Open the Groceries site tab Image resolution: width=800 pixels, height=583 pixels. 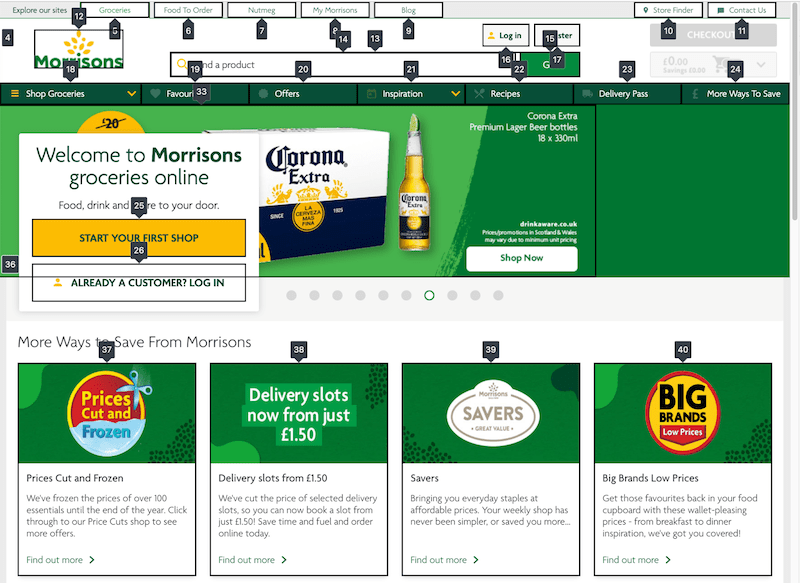click(115, 10)
